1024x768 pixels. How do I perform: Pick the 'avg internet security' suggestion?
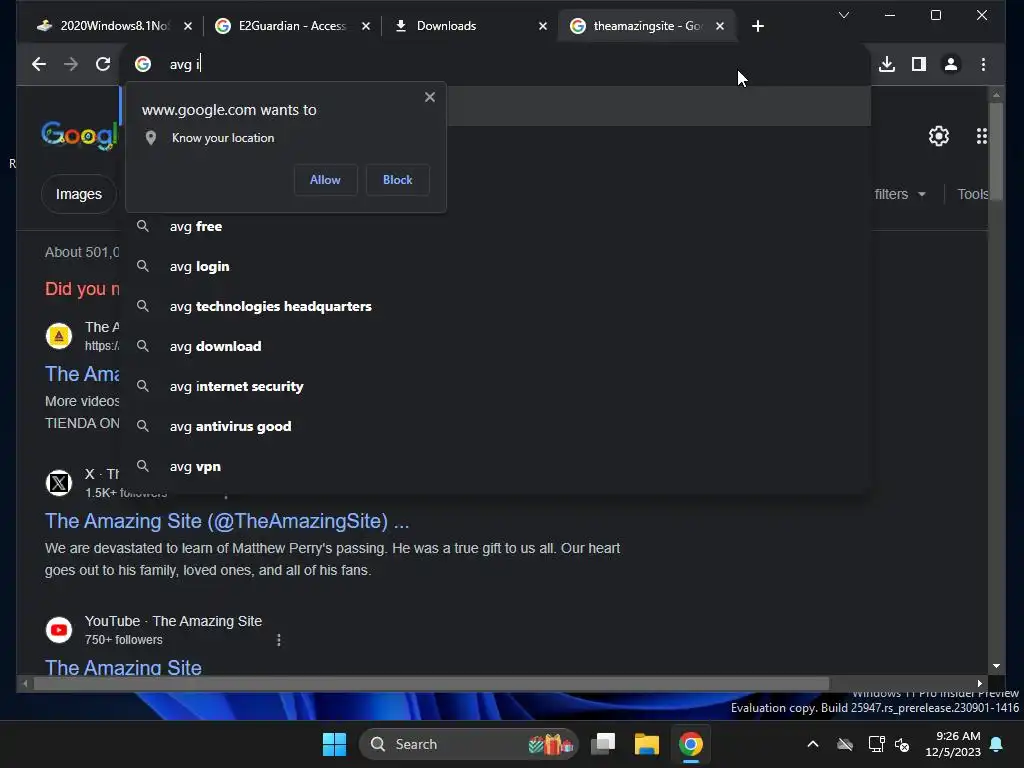tap(496, 386)
